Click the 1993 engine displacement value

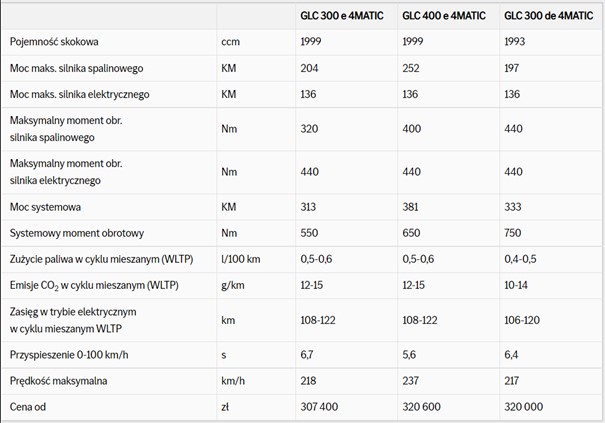[516, 43]
